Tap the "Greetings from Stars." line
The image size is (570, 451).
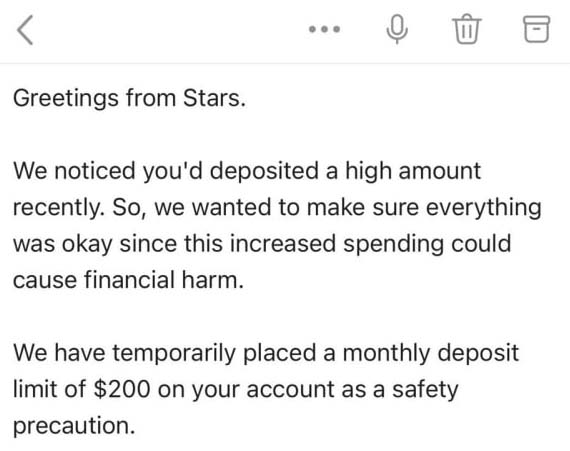[x=129, y=98]
